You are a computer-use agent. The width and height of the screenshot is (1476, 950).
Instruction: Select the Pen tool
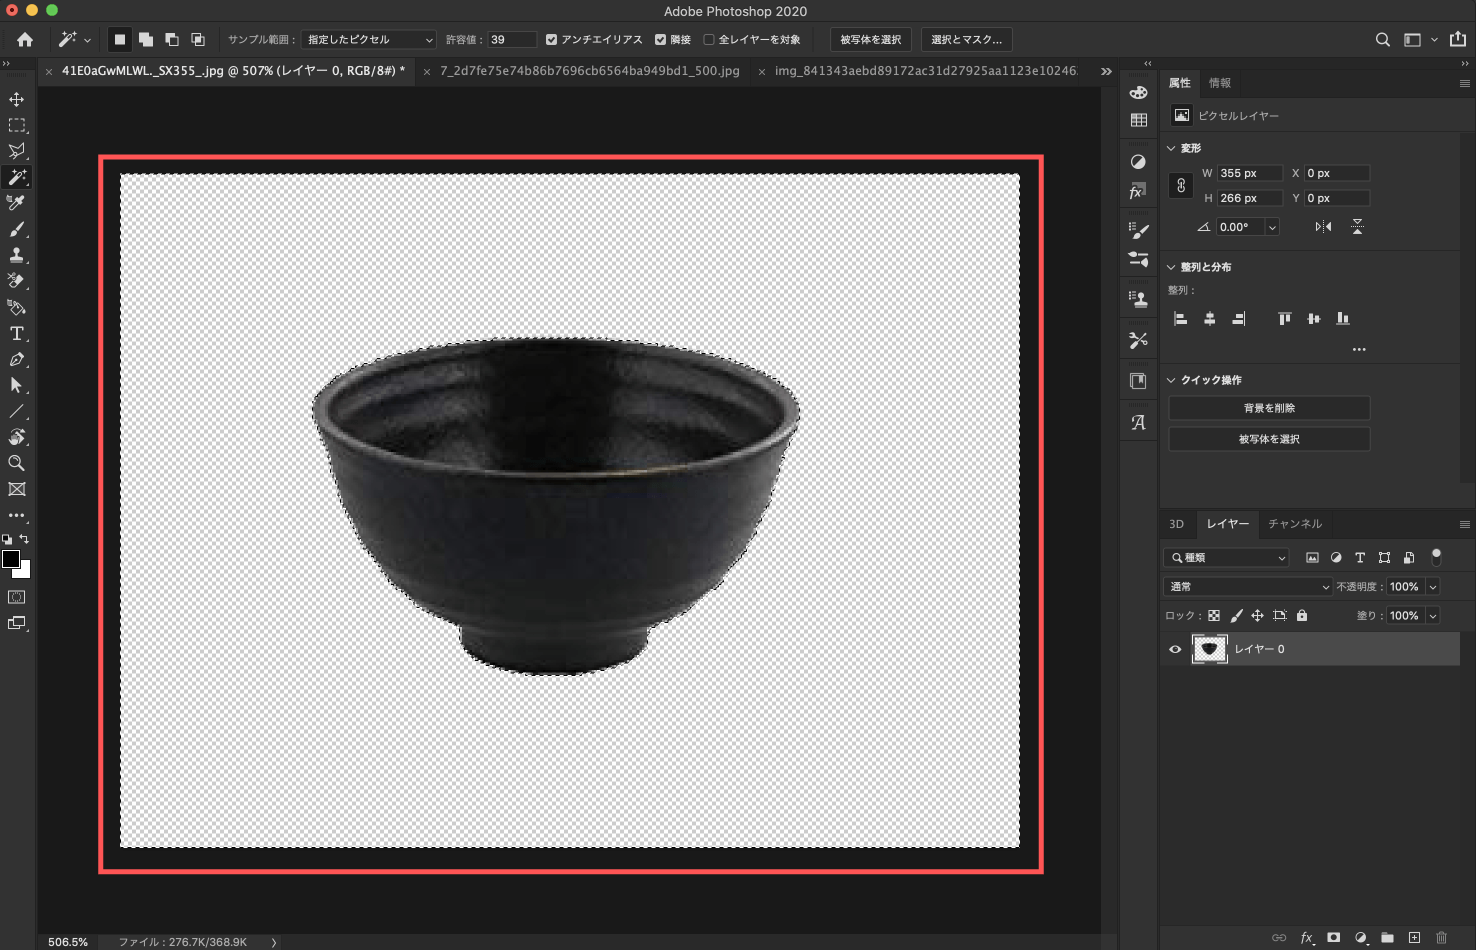[x=17, y=359]
